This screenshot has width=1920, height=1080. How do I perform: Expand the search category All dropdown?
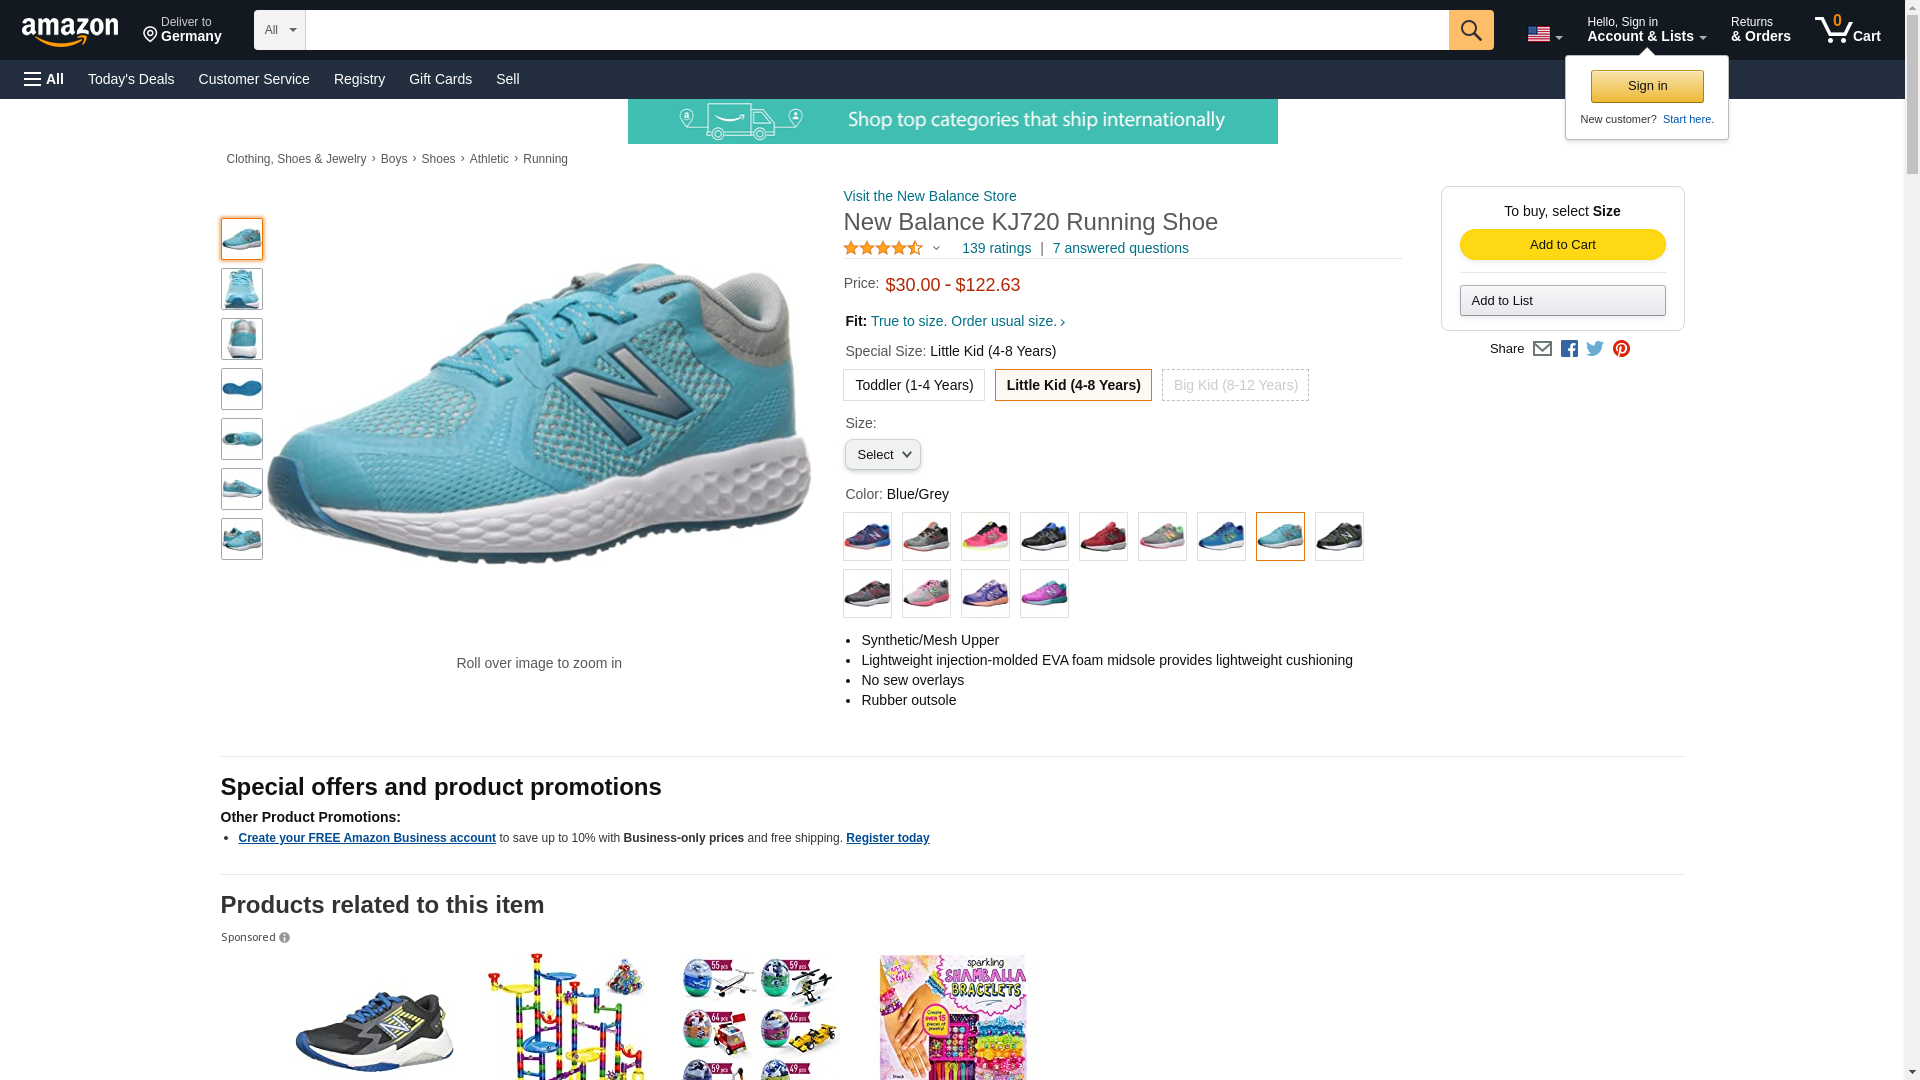point(279,30)
